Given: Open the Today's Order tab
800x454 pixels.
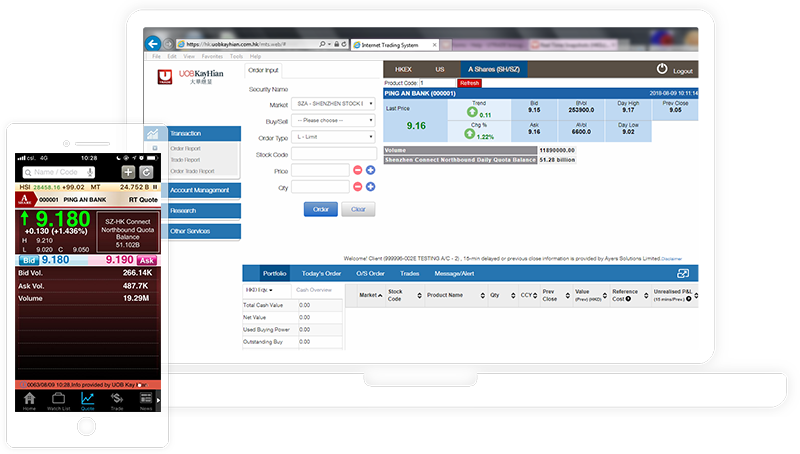Looking at the screenshot, I should coord(321,273).
